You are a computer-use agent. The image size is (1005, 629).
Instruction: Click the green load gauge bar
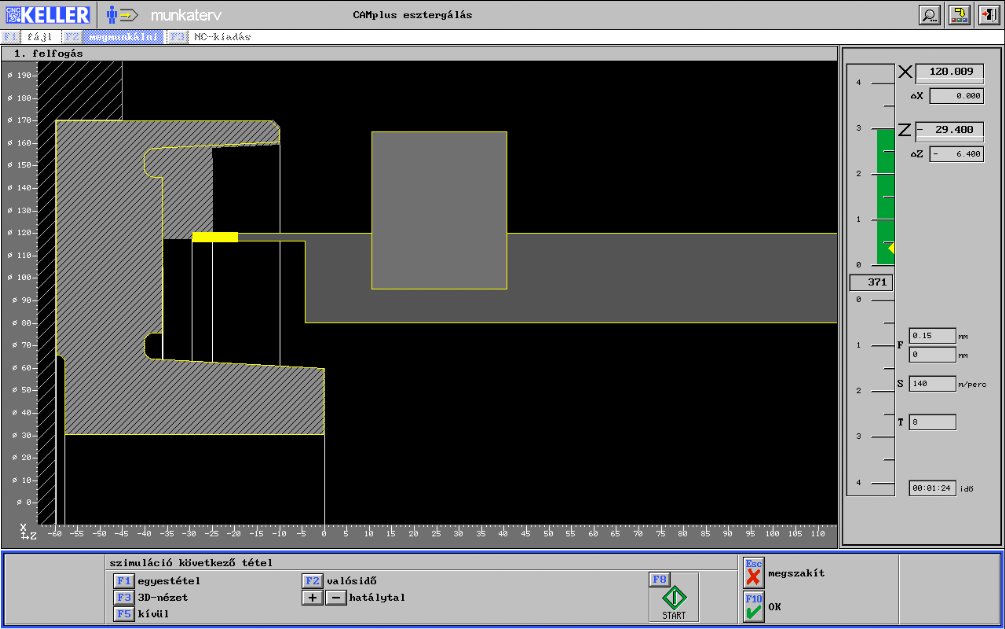(x=885, y=196)
